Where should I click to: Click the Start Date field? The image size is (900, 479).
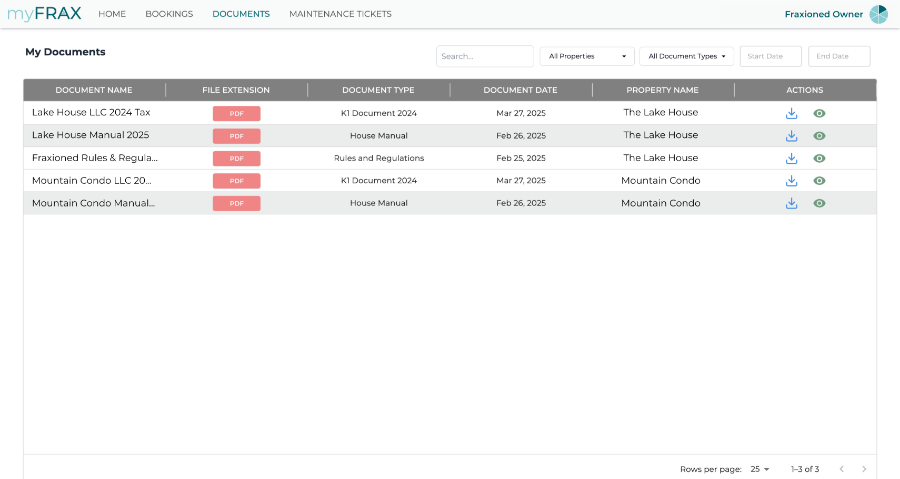coord(771,56)
